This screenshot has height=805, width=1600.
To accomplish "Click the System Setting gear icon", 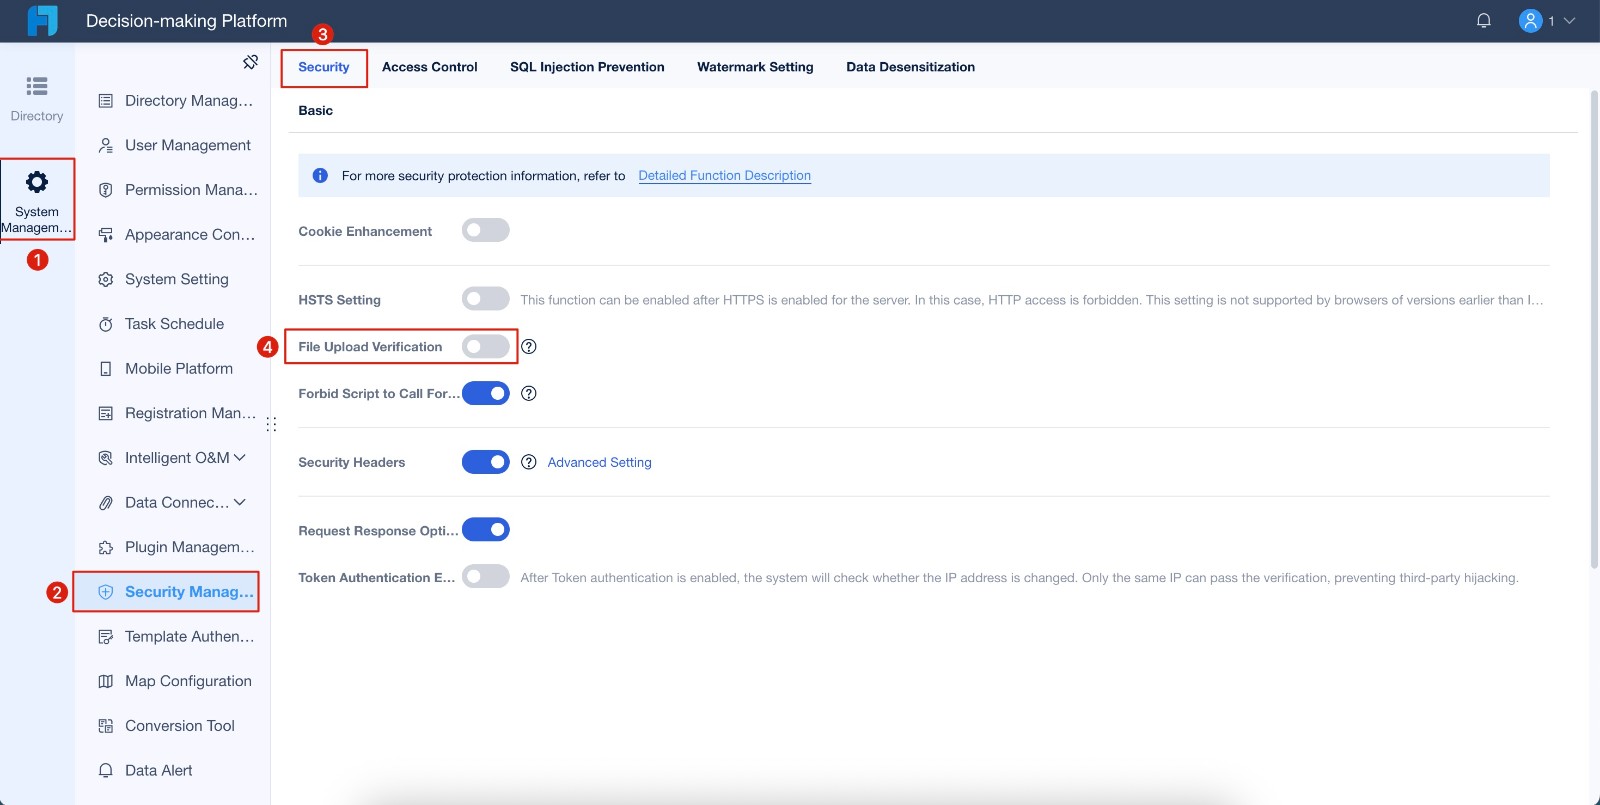I will [106, 280].
